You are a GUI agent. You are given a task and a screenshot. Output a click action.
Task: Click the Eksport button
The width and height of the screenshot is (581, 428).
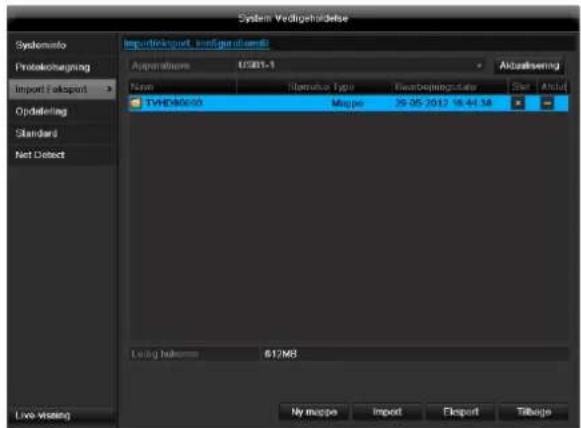coord(461,412)
